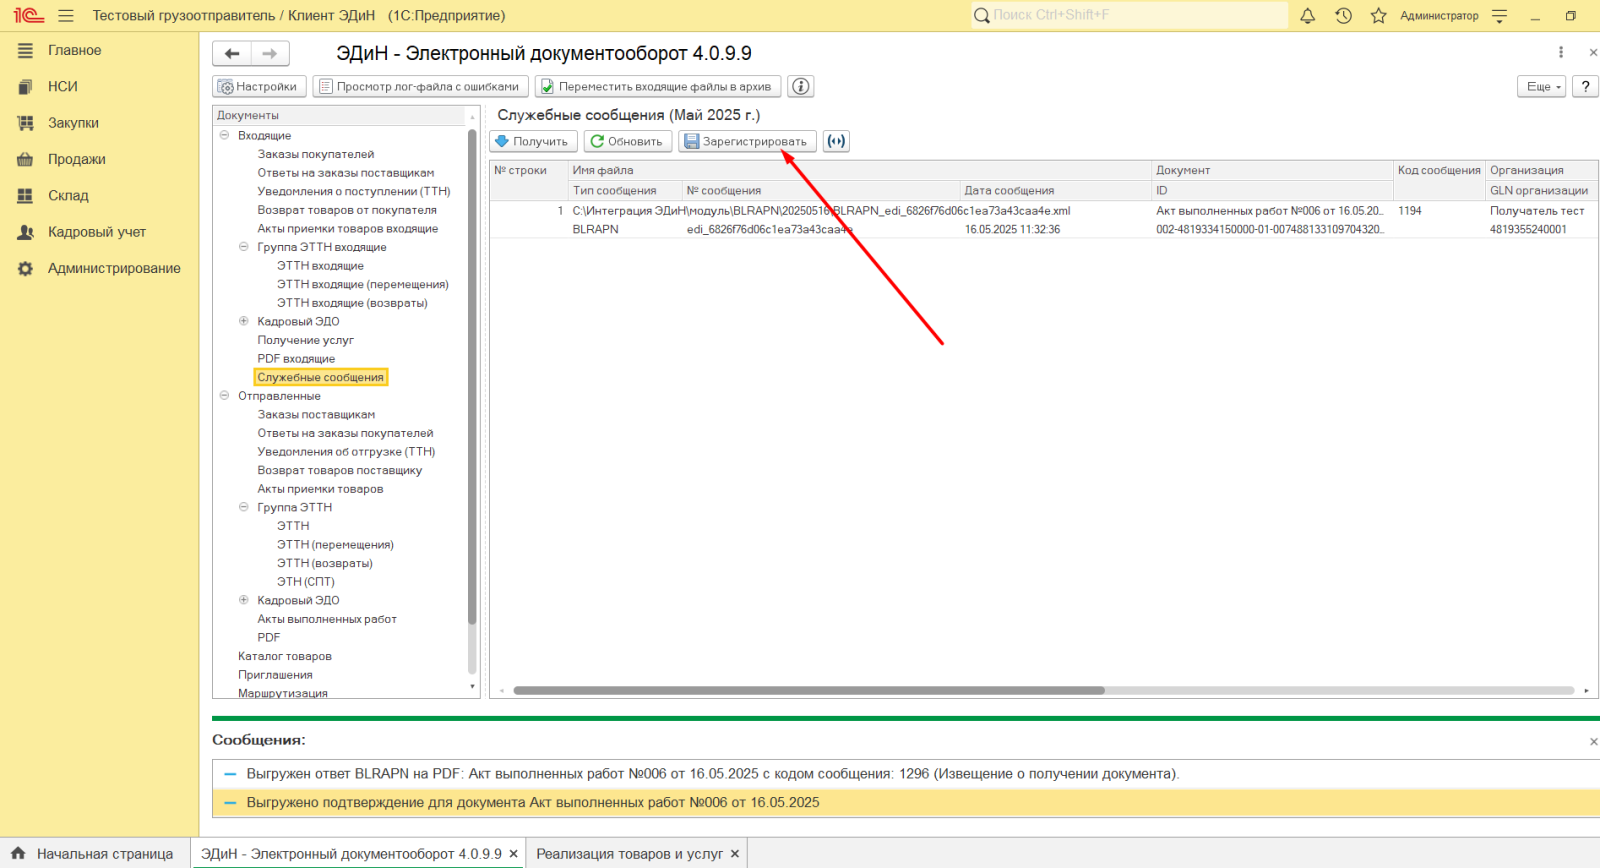Select Заказы поставщикам item

tap(316, 414)
